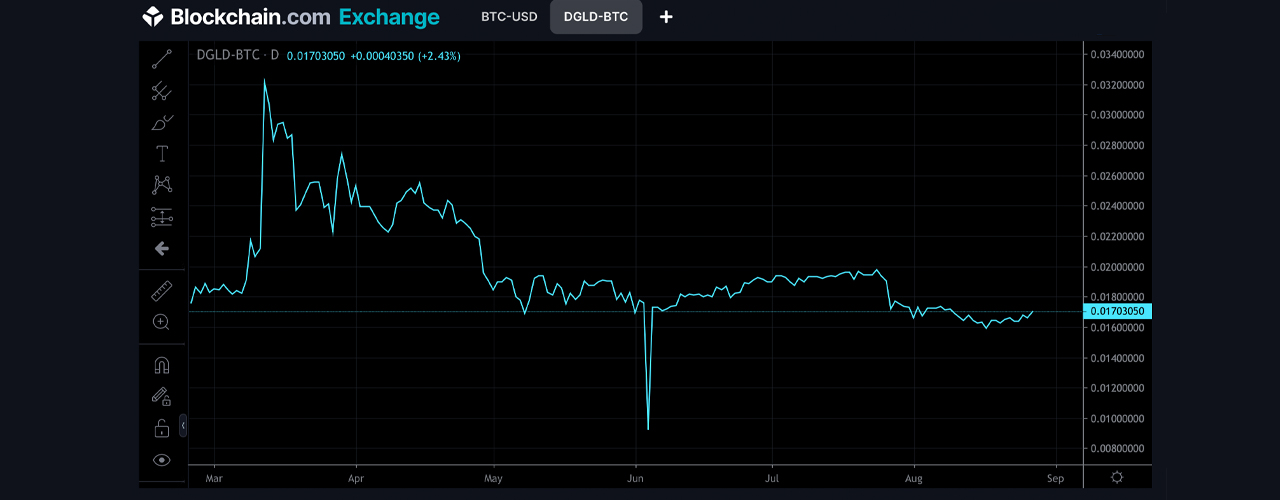Image resolution: width=1280 pixels, height=500 pixels.
Task: Open Blockchain.com Exchange logo home link
Action: click(x=291, y=17)
